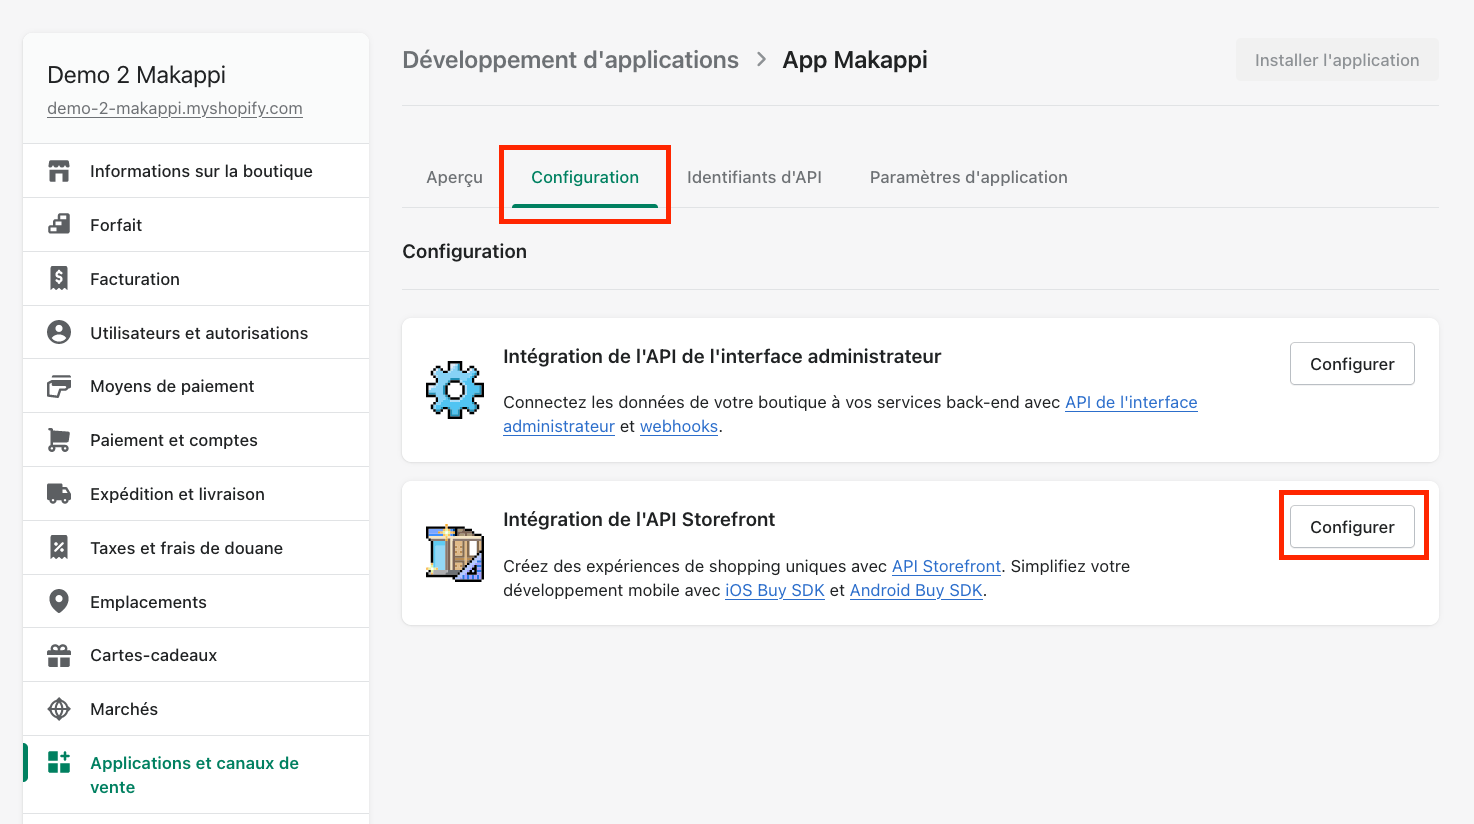1474x824 pixels.
Task: Click the Forfait plan icon
Action: pos(59,225)
